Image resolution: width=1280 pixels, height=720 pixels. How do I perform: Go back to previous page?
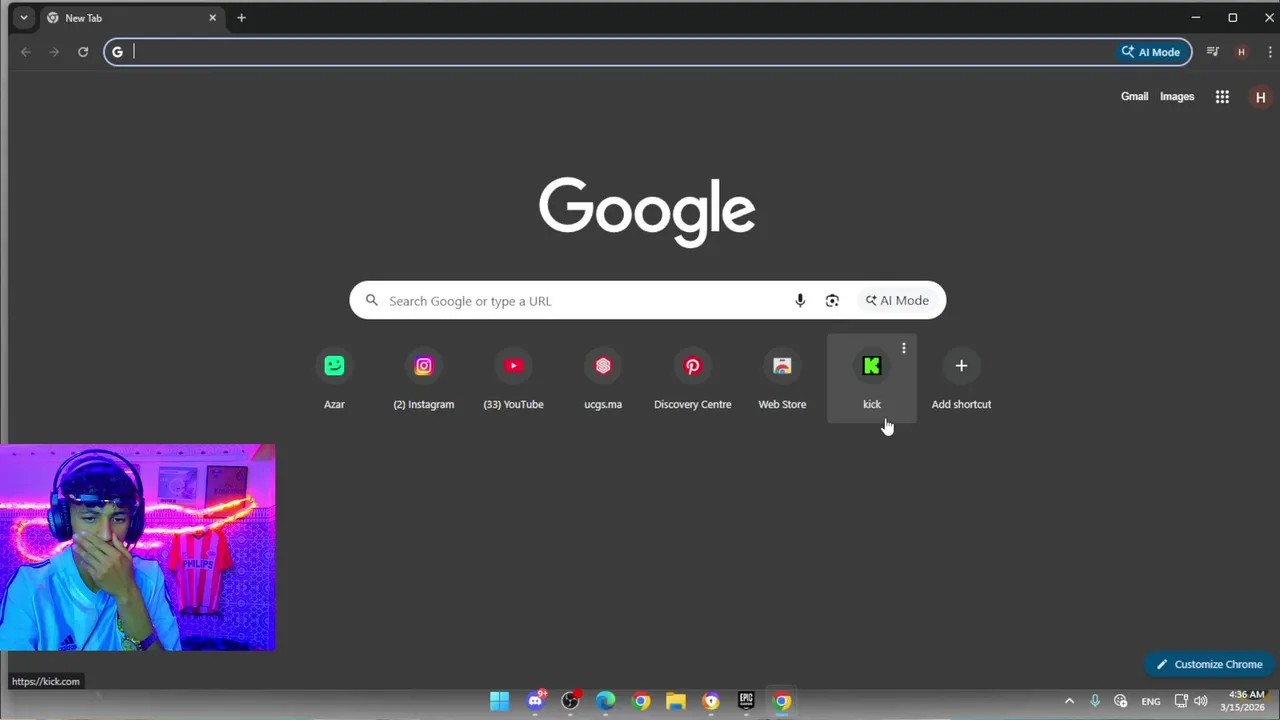click(26, 52)
